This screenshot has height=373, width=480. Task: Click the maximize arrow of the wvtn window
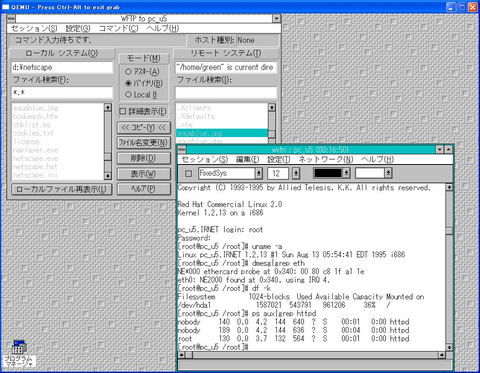[448, 149]
